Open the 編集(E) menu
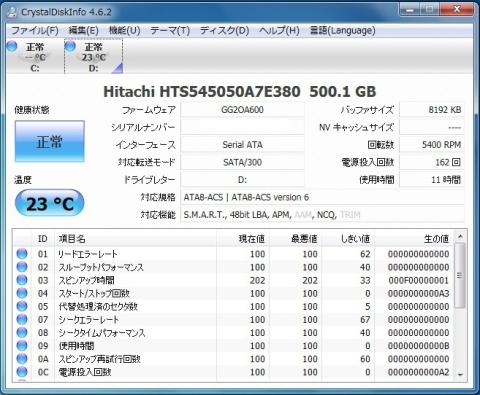This screenshot has width=480, height=395. tap(83, 31)
